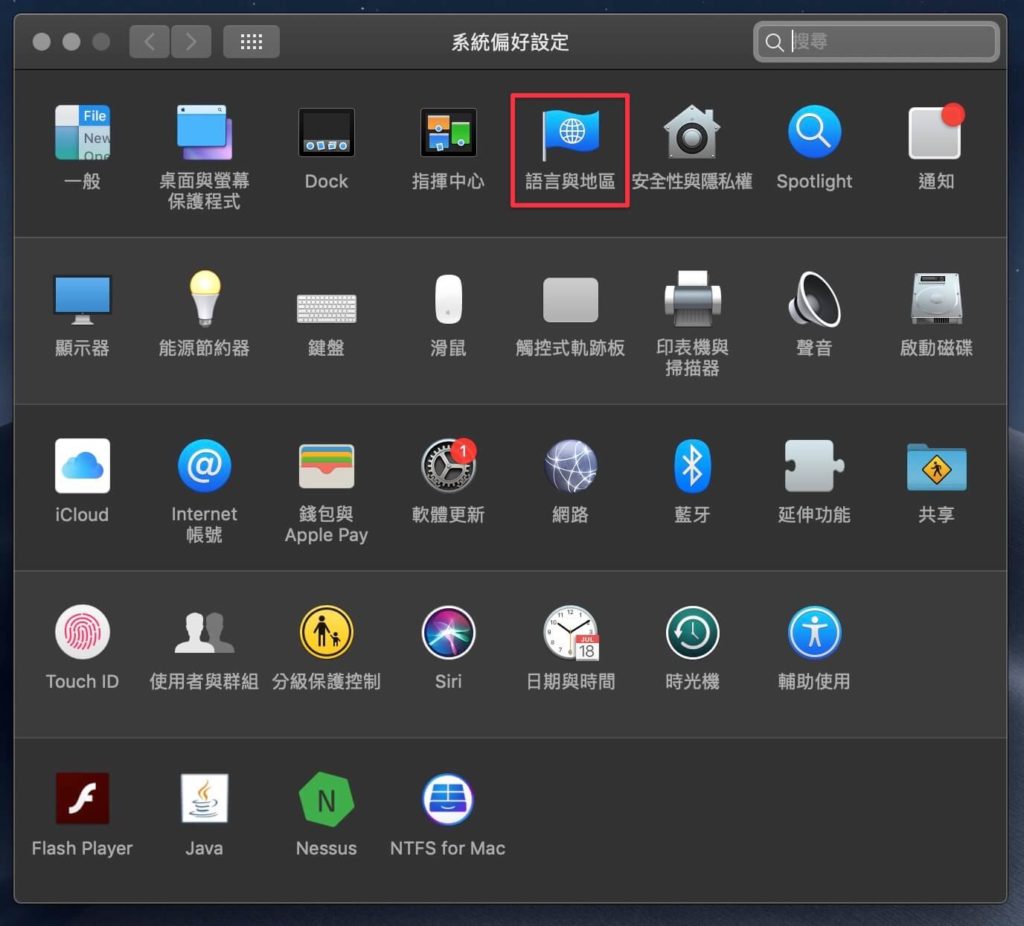Open 共享 (Sharing) preferences
This screenshot has height=926, width=1024.
click(x=936, y=467)
